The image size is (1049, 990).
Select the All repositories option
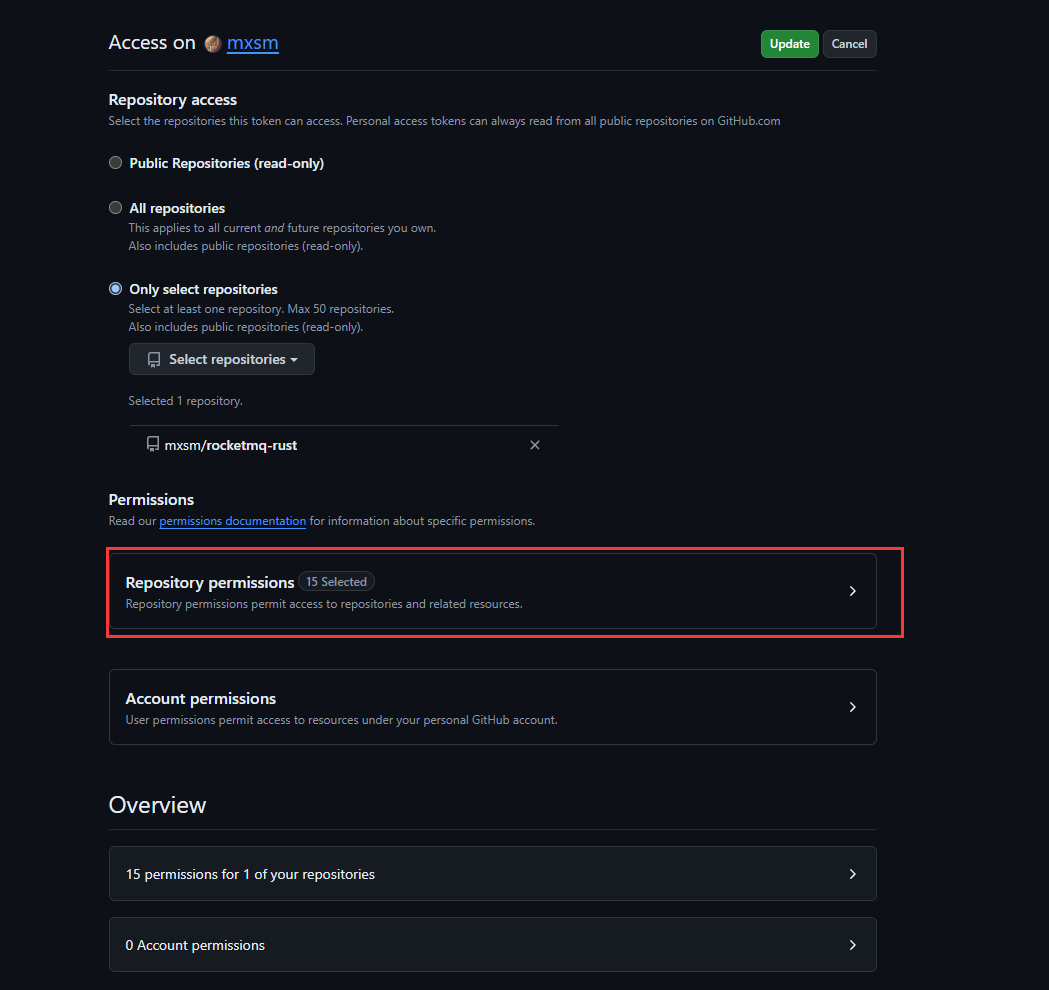click(x=115, y=207)
